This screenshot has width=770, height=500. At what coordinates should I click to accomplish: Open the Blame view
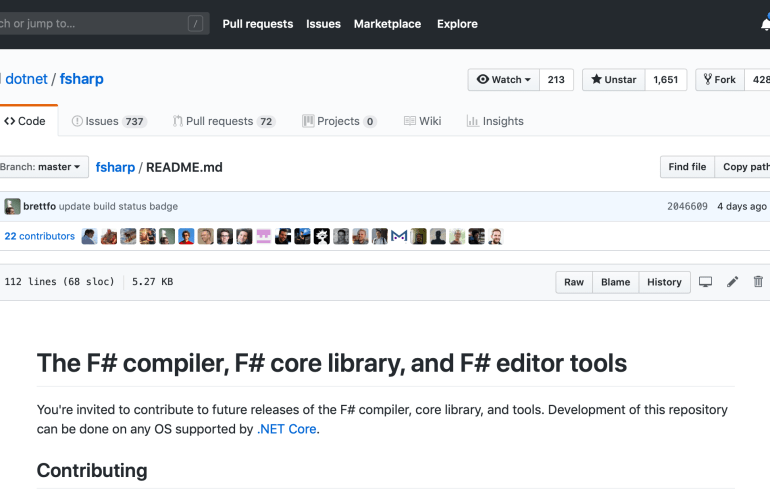615,282
